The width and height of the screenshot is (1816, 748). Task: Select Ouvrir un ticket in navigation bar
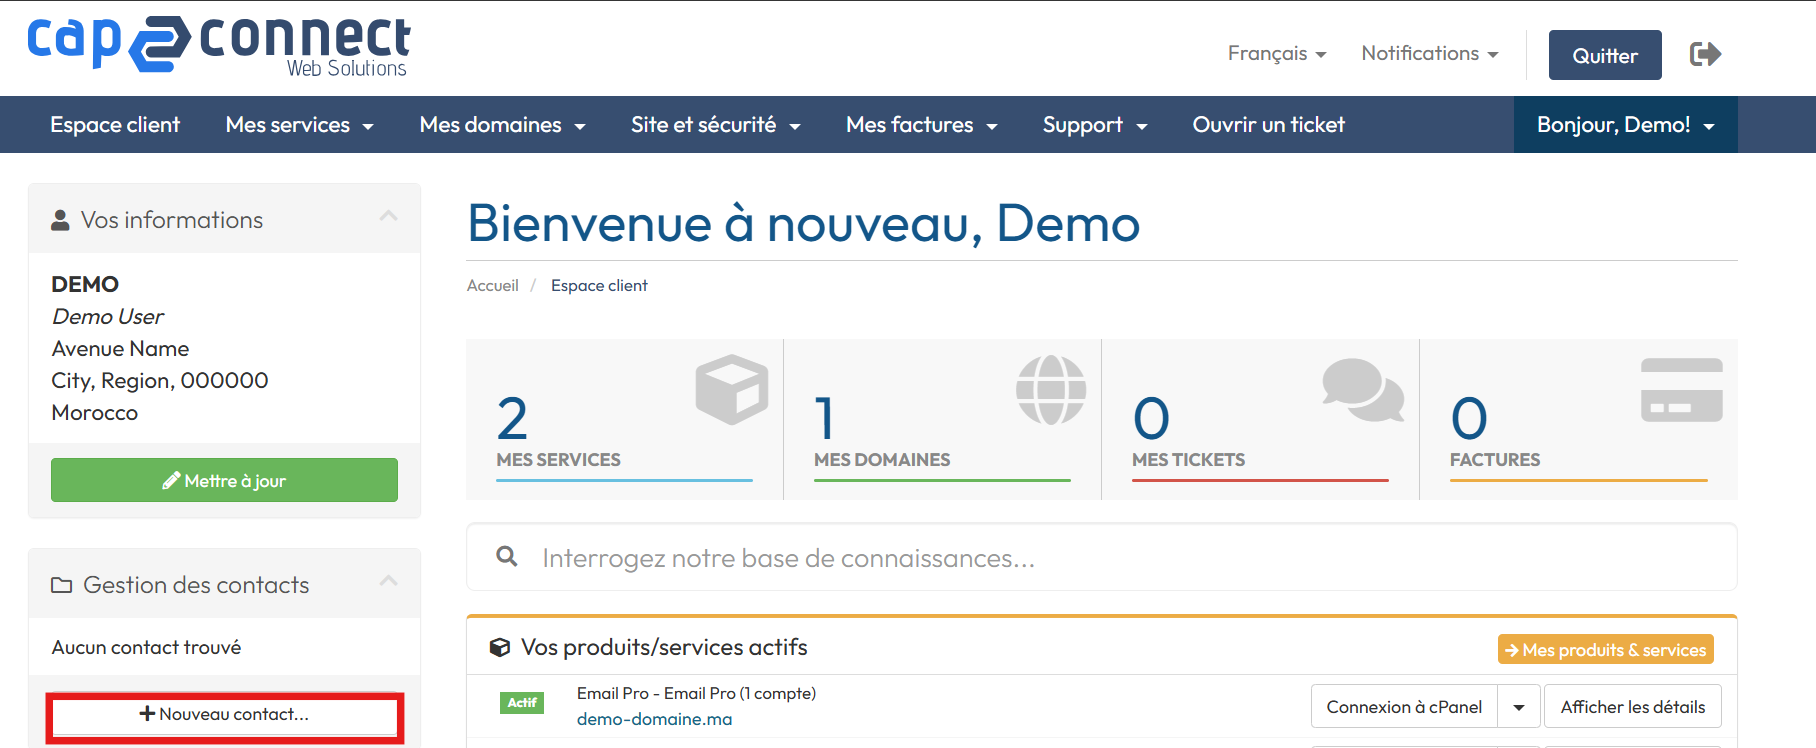(x=1268, y=125)
